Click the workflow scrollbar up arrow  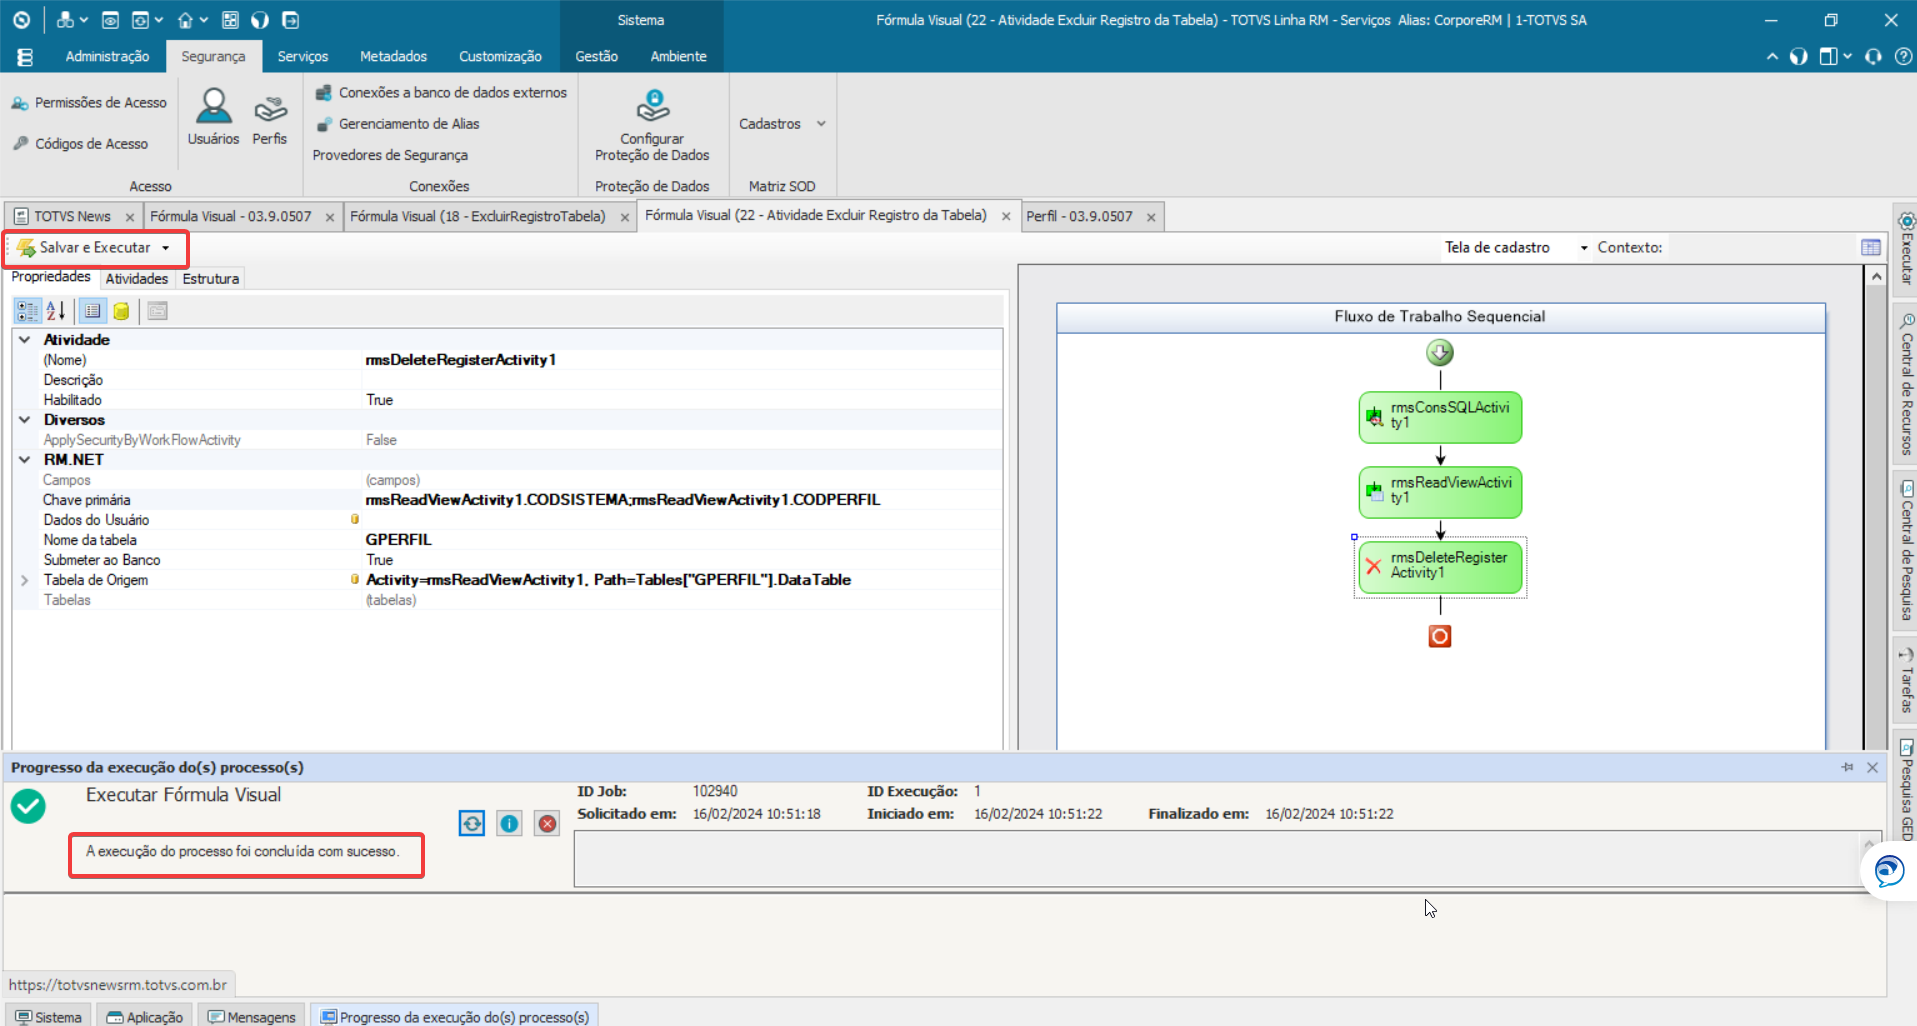pos(1877,276)
